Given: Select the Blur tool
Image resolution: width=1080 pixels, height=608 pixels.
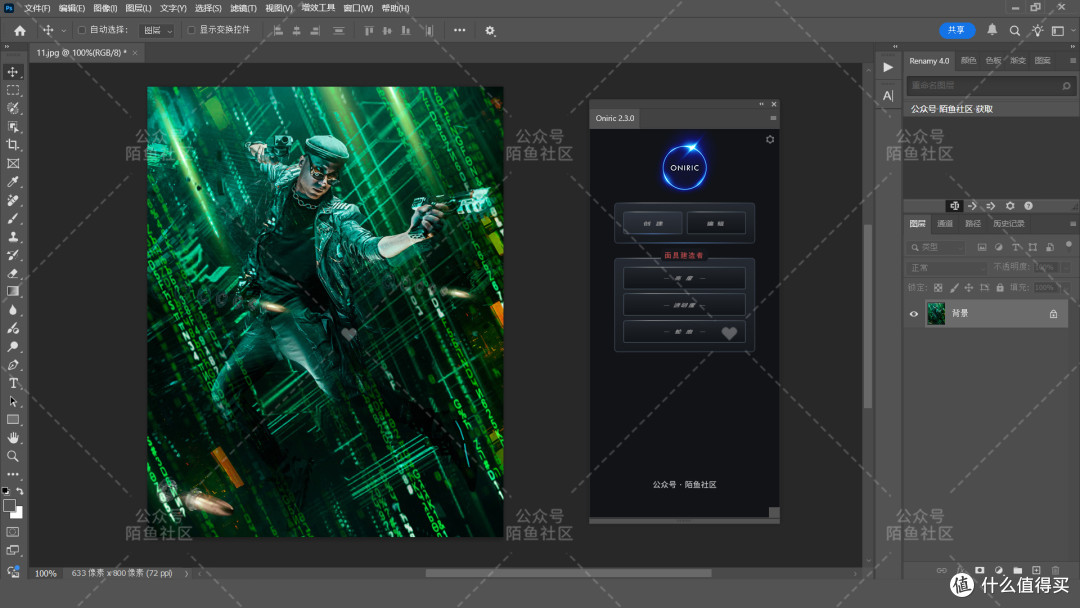Looking at the screenshot, I should (13, 310).
